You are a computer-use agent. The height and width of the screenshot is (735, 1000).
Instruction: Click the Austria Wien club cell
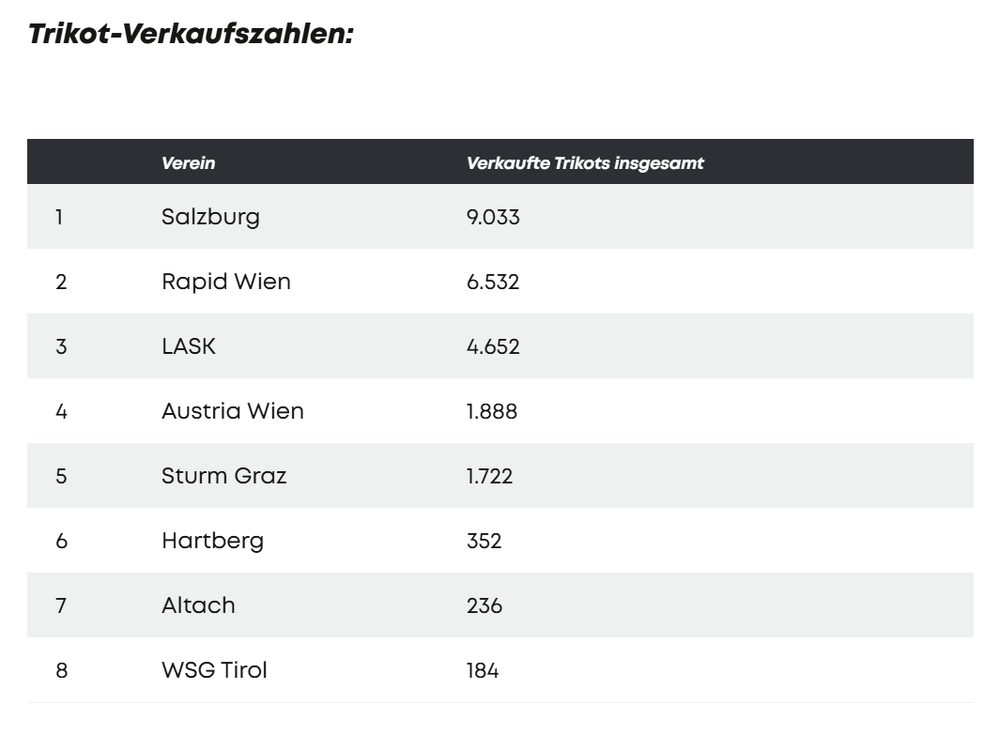pos(232,411)
